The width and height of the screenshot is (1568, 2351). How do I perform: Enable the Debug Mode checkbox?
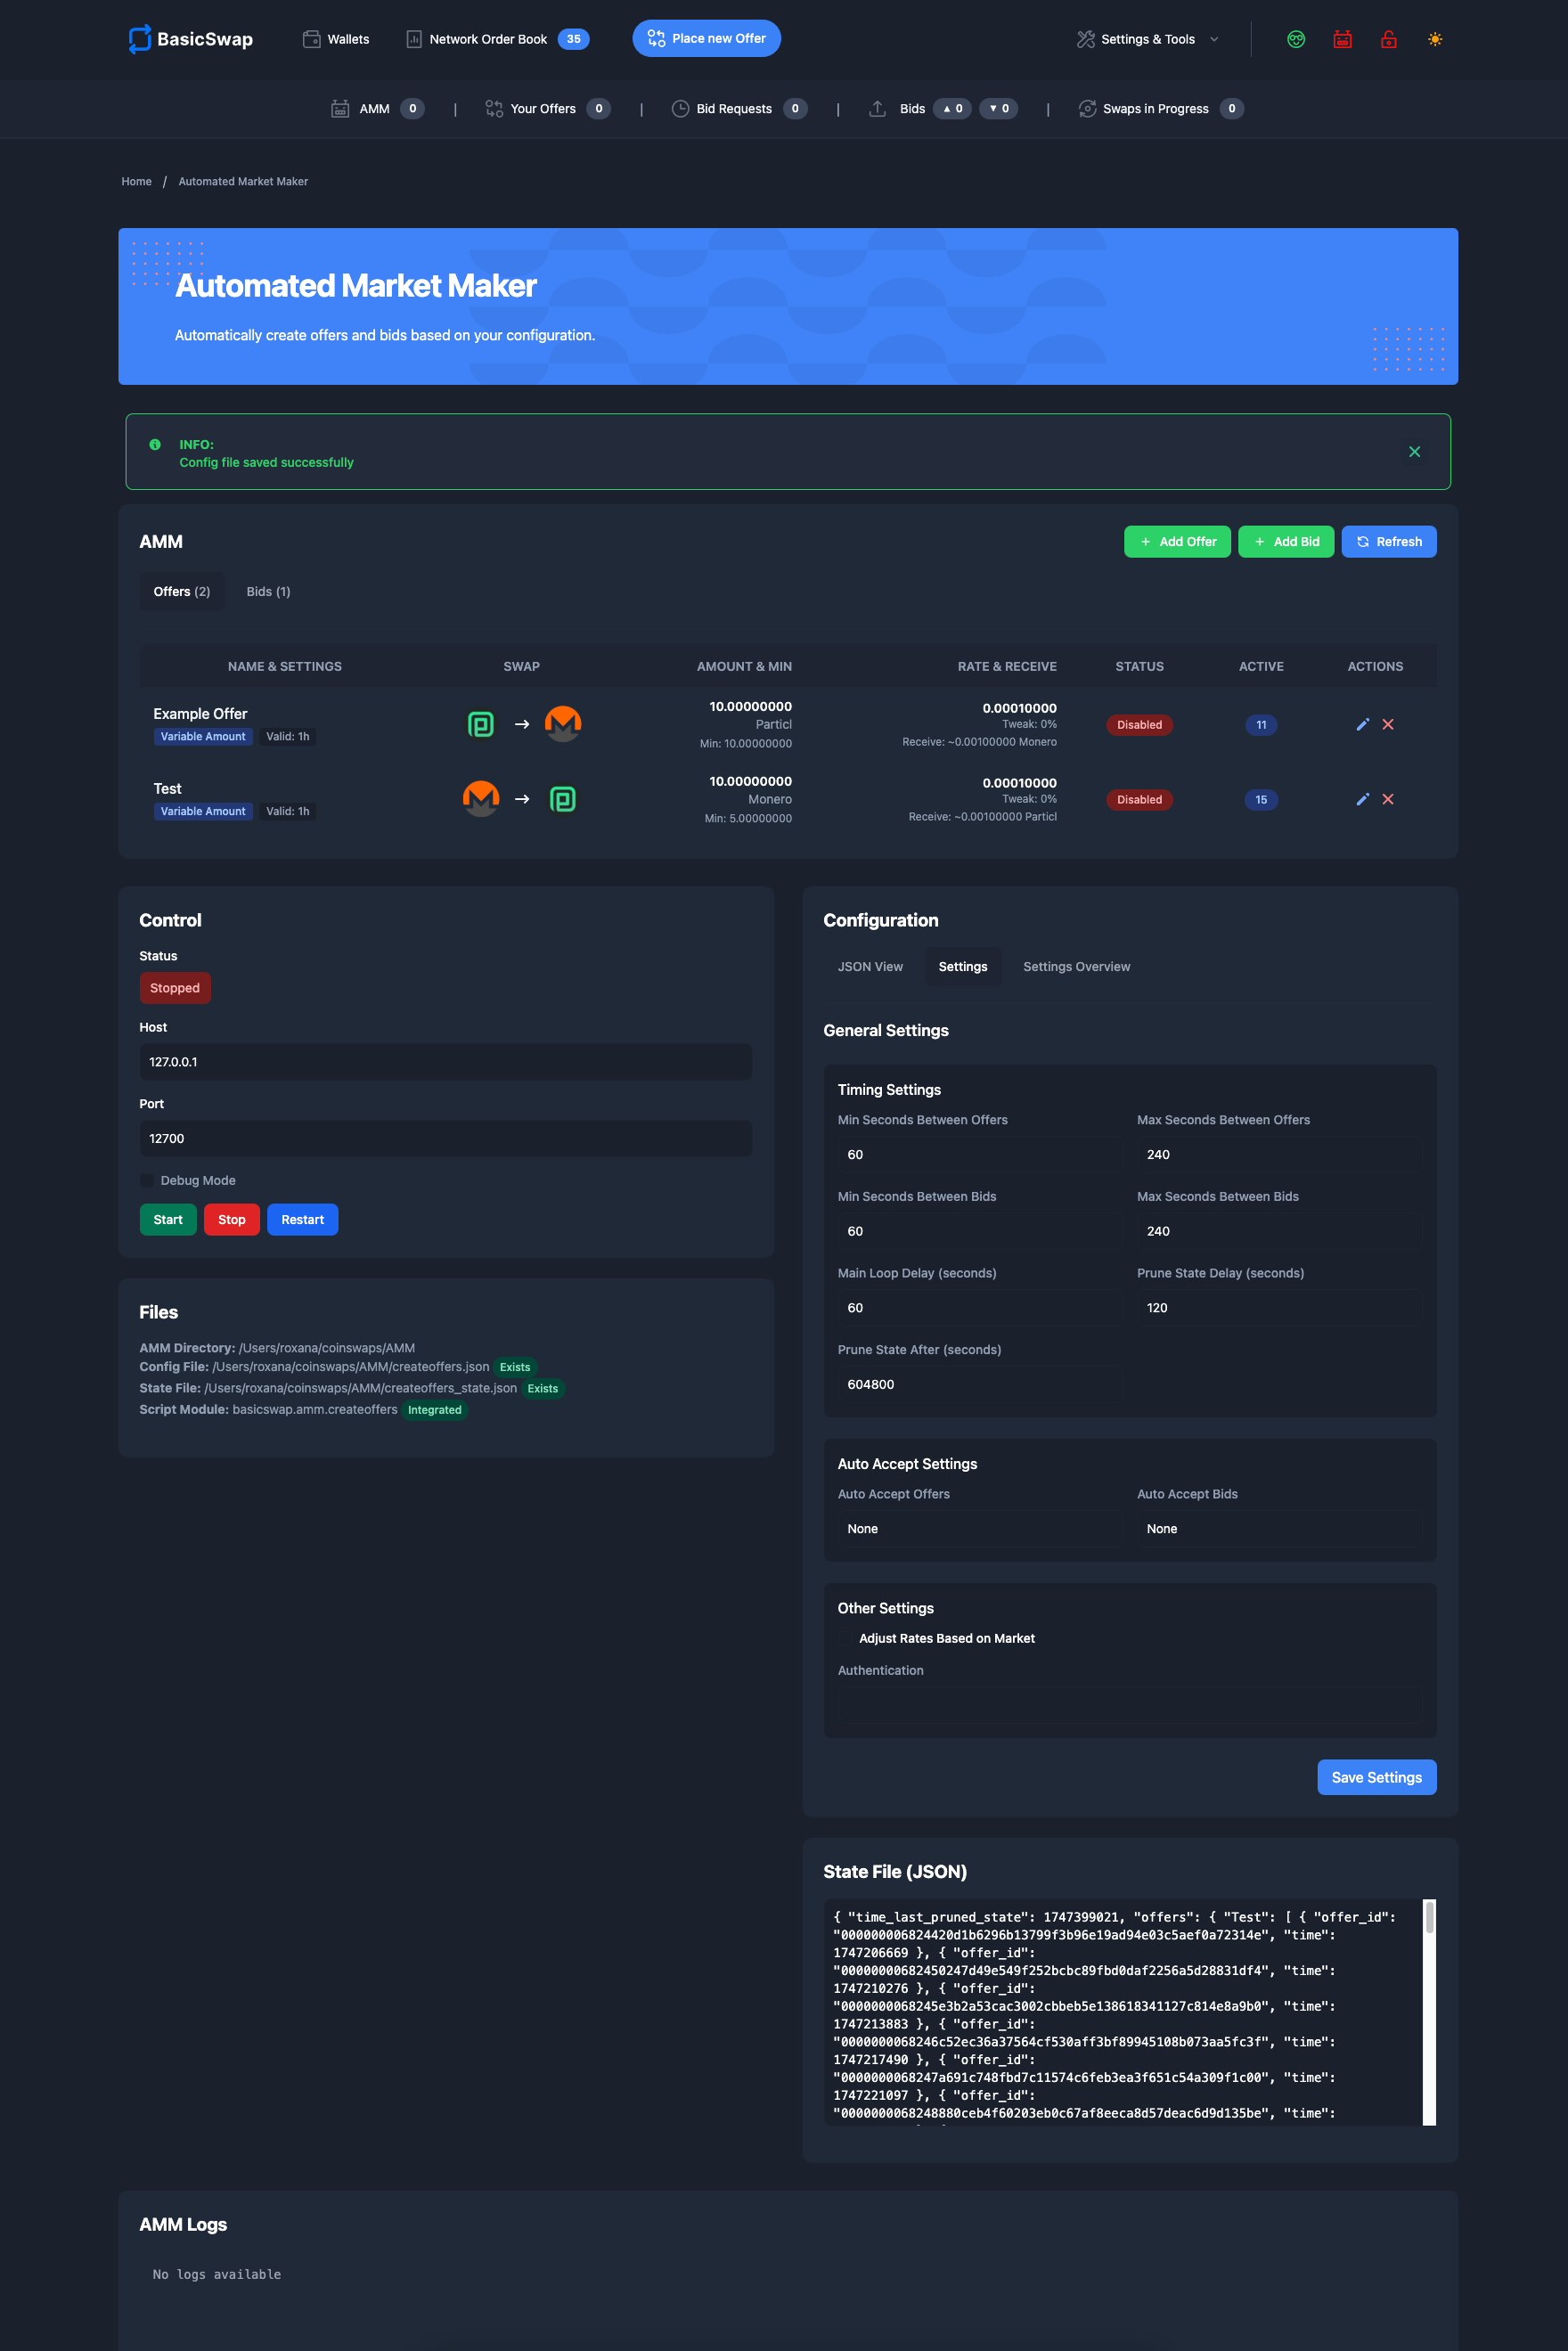[147, 1181]
